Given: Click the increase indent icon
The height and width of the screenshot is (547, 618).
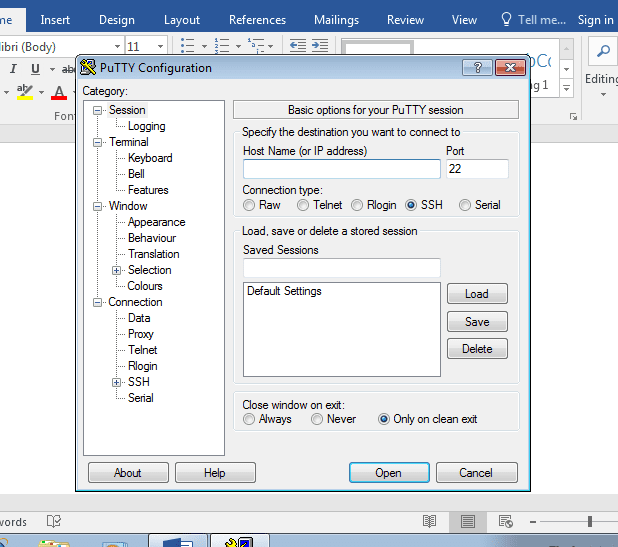Looking at the screenshot, I should (x=320, y=46).
